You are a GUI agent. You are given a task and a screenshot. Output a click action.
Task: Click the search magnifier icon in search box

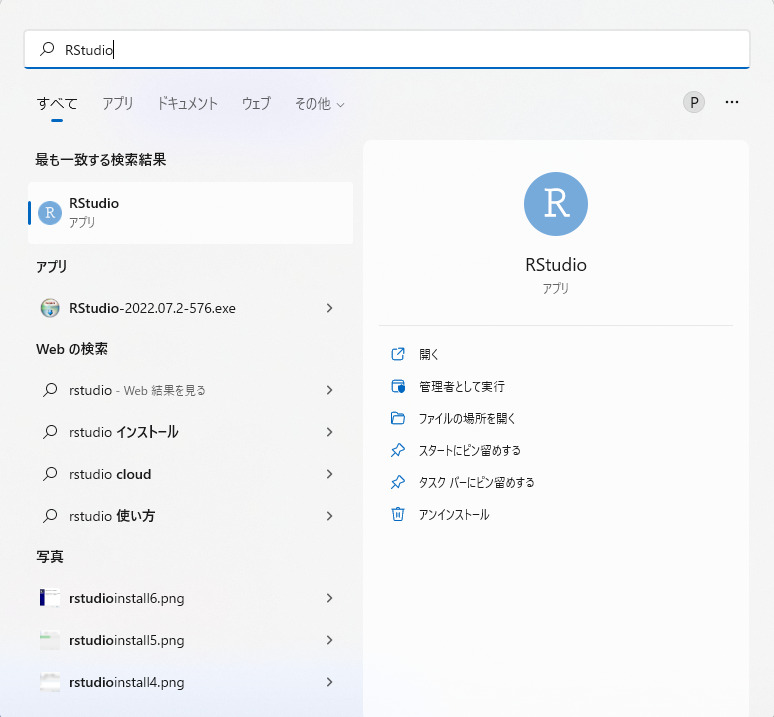47,49
